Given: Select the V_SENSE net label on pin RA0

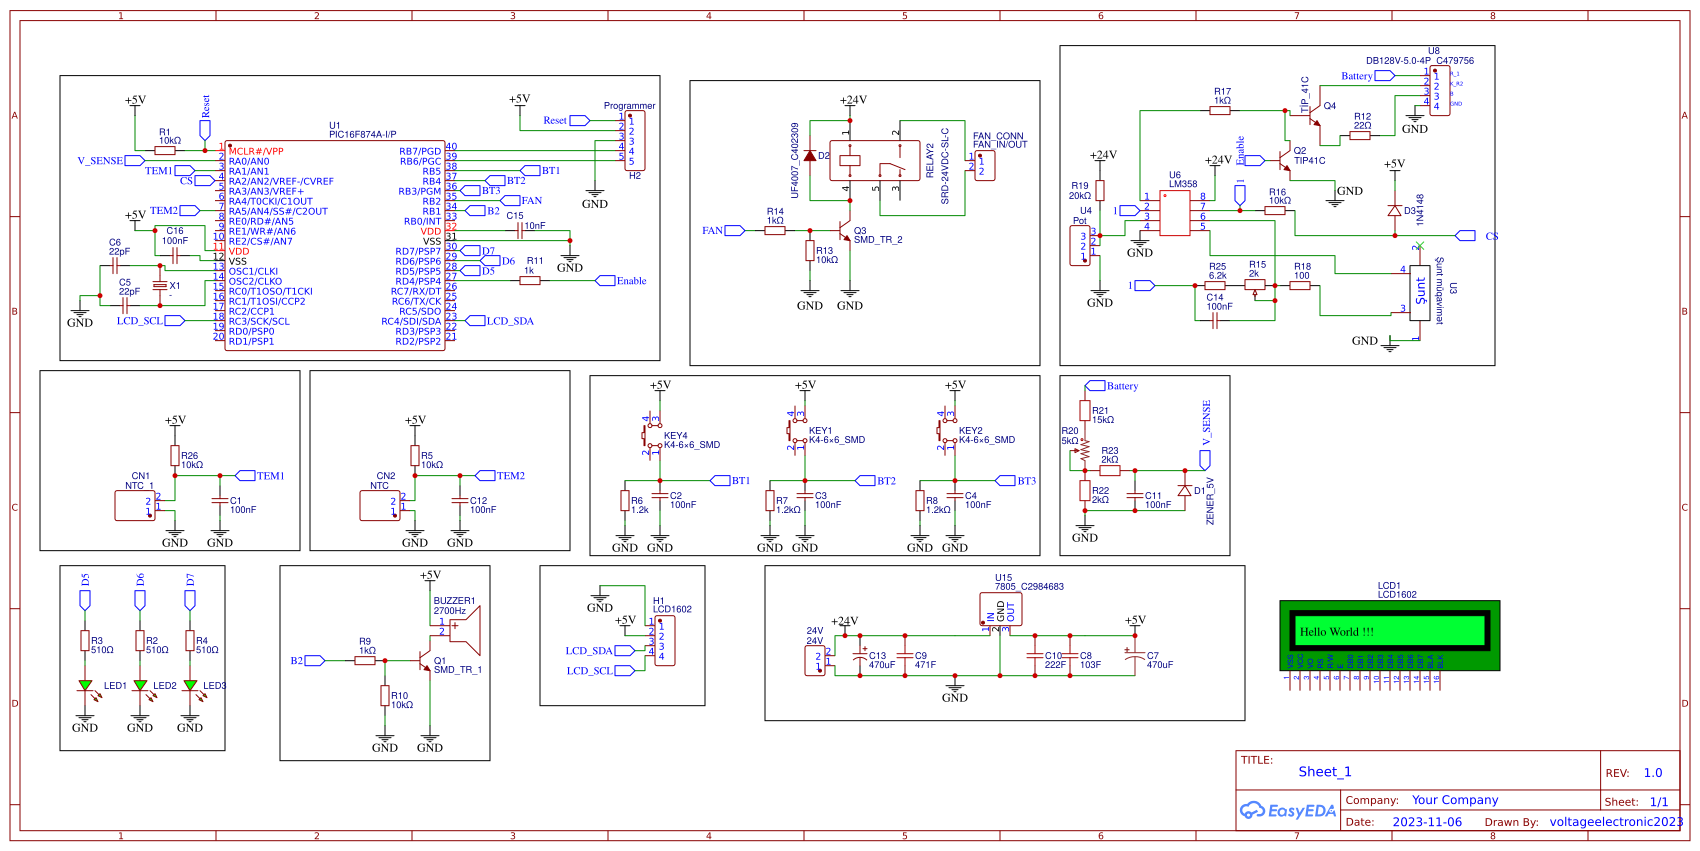Looking at the screenshot, I should point(100,161).
